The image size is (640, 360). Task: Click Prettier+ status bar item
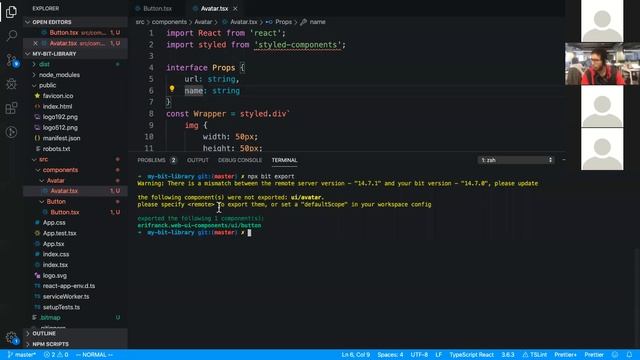tap(565, 355)
